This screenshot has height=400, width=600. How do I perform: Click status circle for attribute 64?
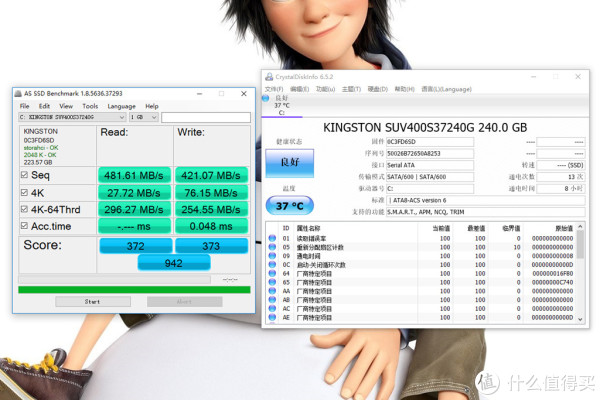pyautogui.click(x=272, y=273)
